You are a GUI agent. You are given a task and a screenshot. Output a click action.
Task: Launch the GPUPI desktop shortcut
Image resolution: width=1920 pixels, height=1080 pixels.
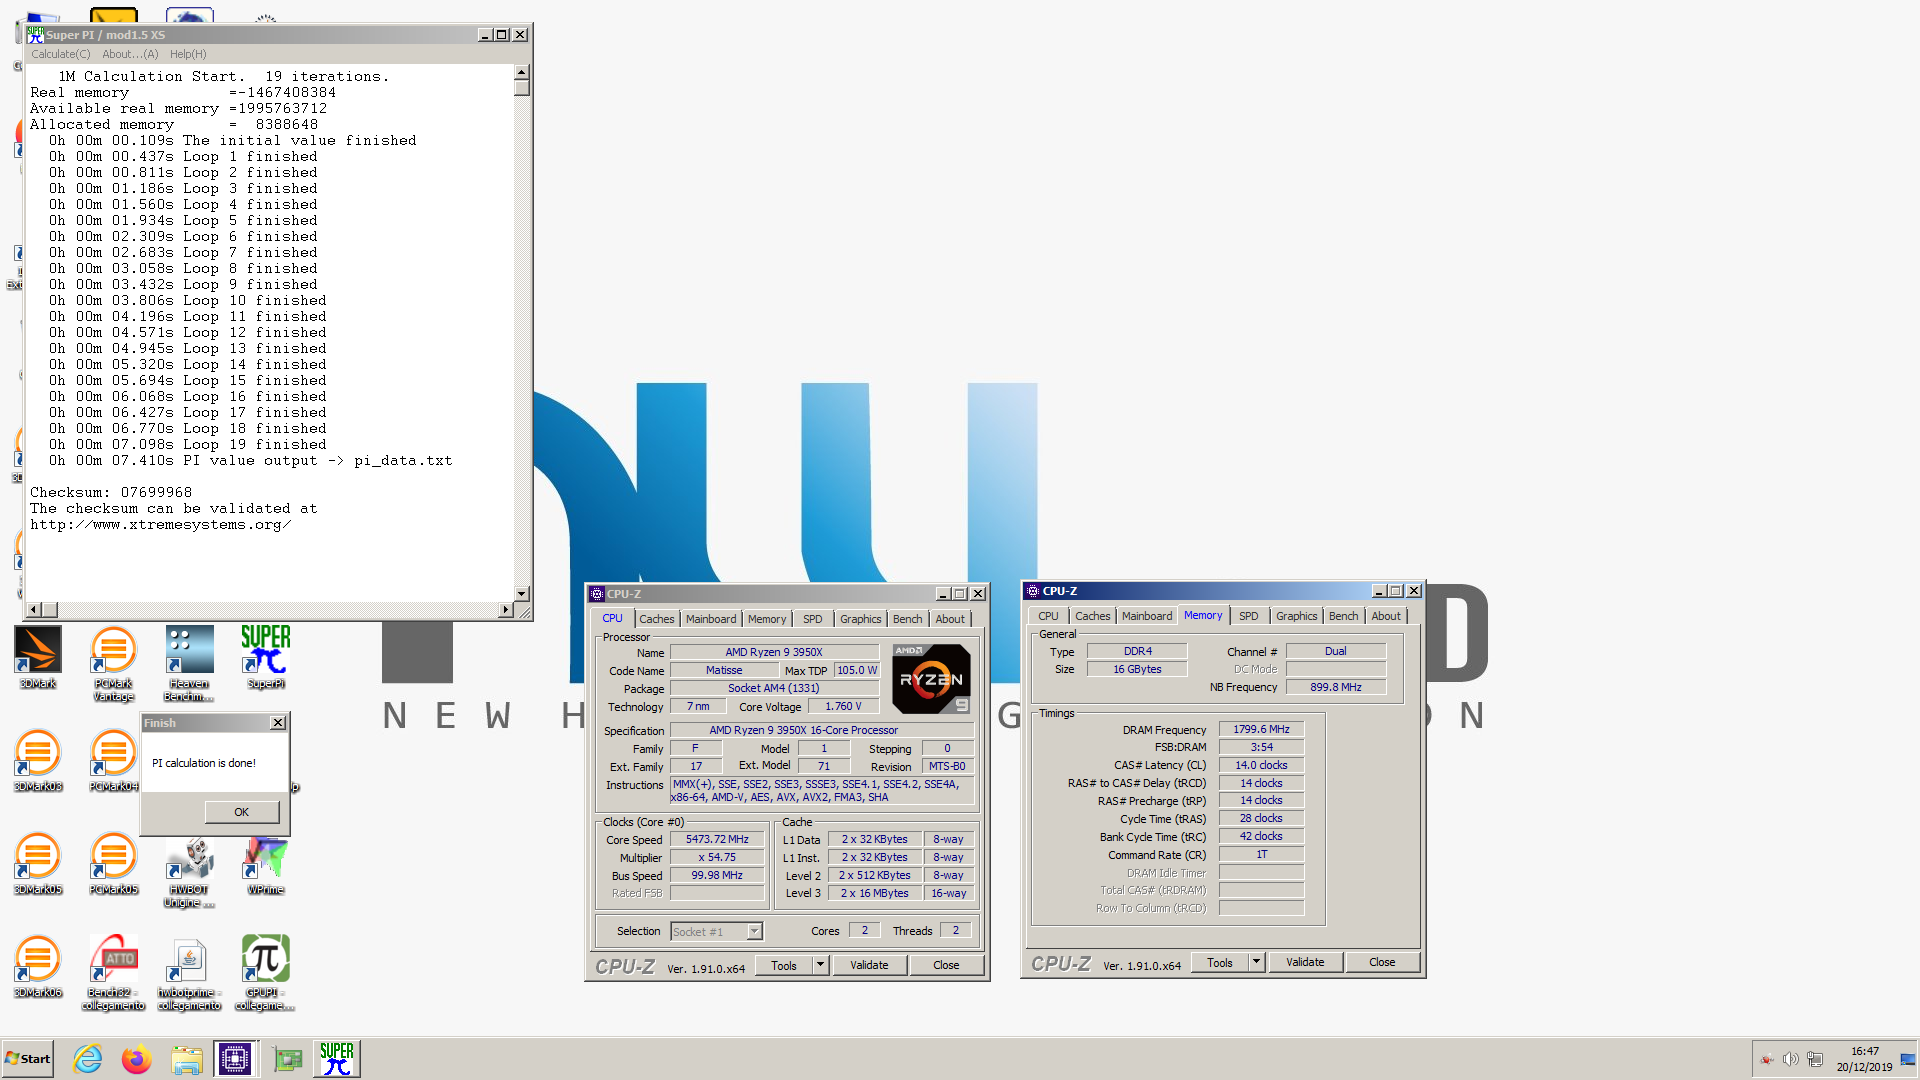[265, 972]
